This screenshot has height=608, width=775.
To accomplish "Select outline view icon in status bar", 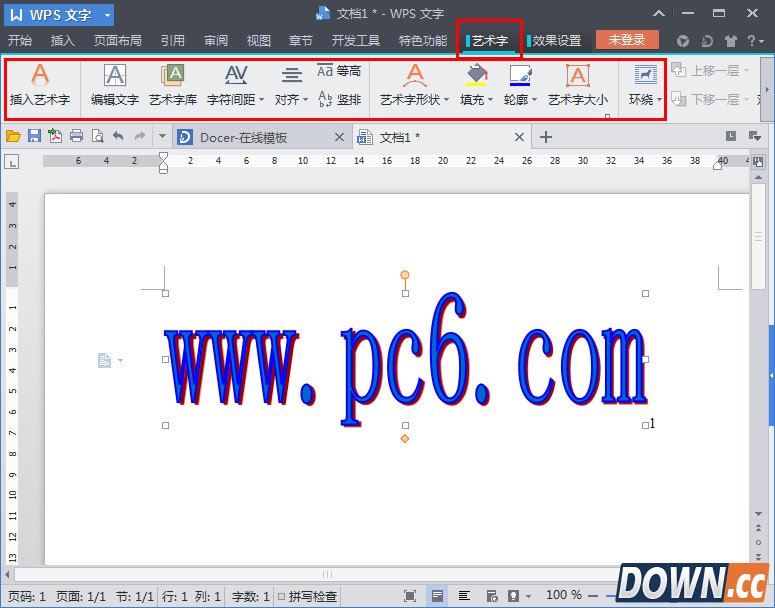I will coord(464,596).
